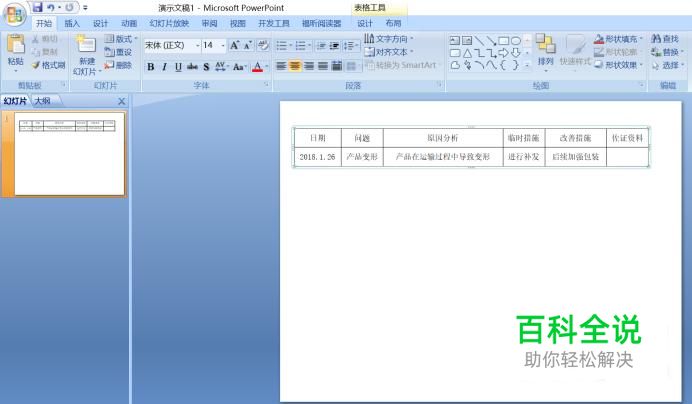Open Table Tools Layout (布局) tab

(x=393, y=23)
